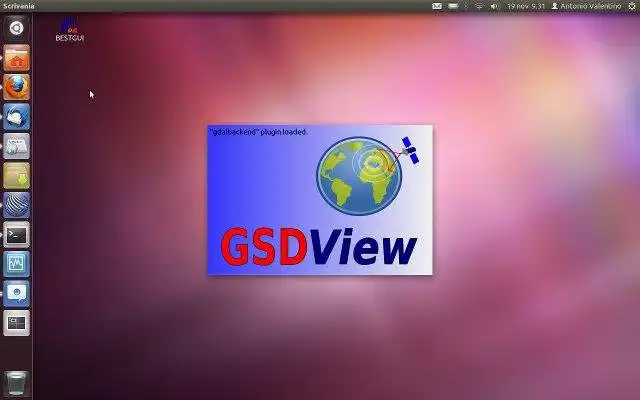Open the Antonio Valentino user menu
The height and width of the screenshot is (400, 640).
tap(586, 6)
